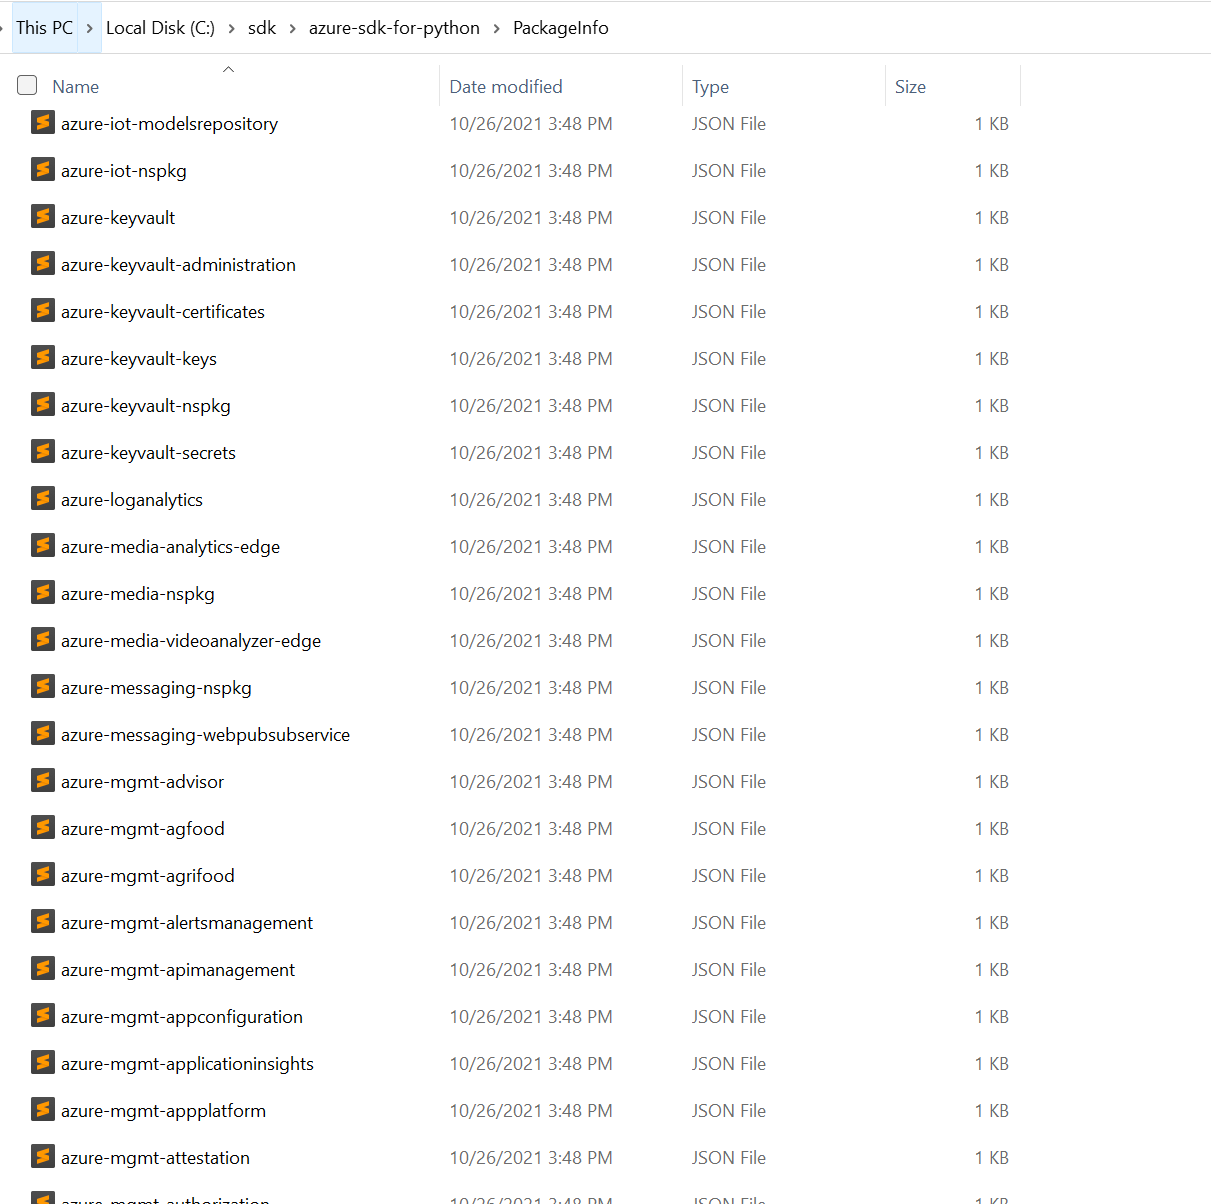
Task: Click the PackageInfo breadcrumb
Action: 561,28
